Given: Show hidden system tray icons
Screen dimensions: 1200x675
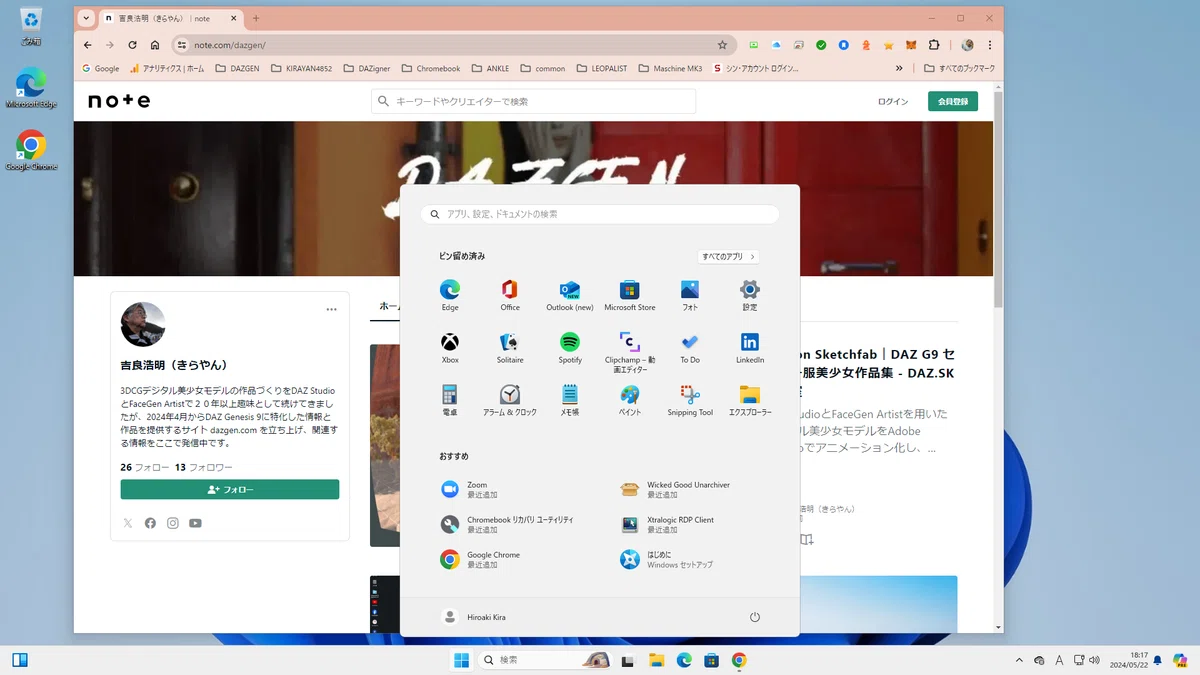Looking at the screenshot, I should pyautogui.click(x=1019, y=660).
